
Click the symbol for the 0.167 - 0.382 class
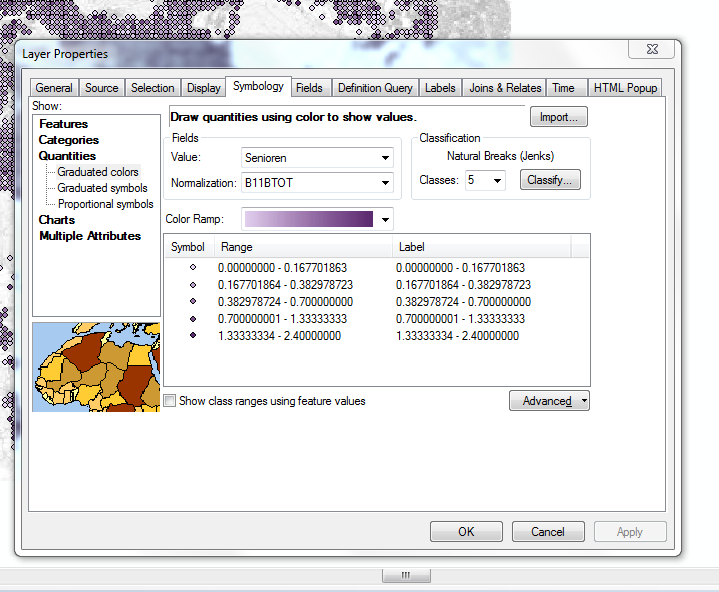coord(192,285)
